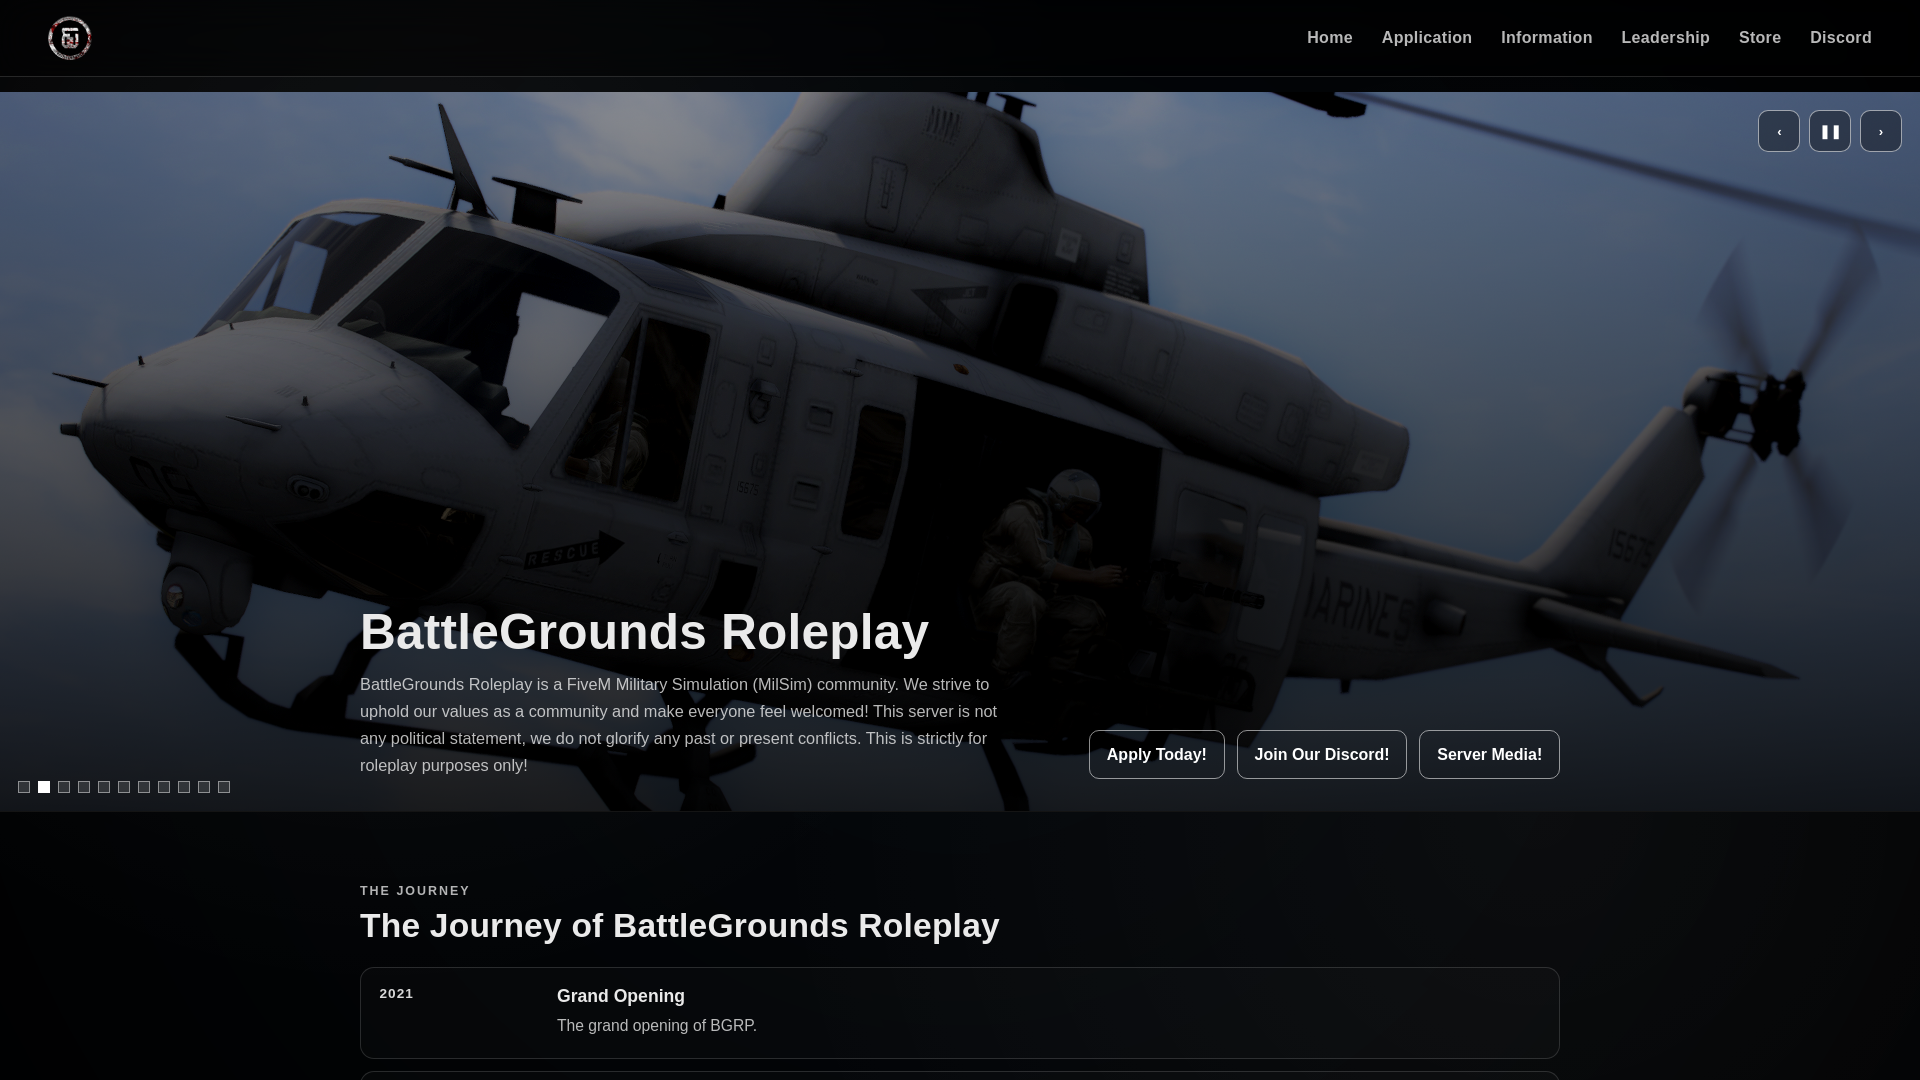Image resolution: width=1920 pixels, height=1080 pixels.
Task: Select the first slide indicator dot
Action: pyautogui.click(x=24, y=787)
